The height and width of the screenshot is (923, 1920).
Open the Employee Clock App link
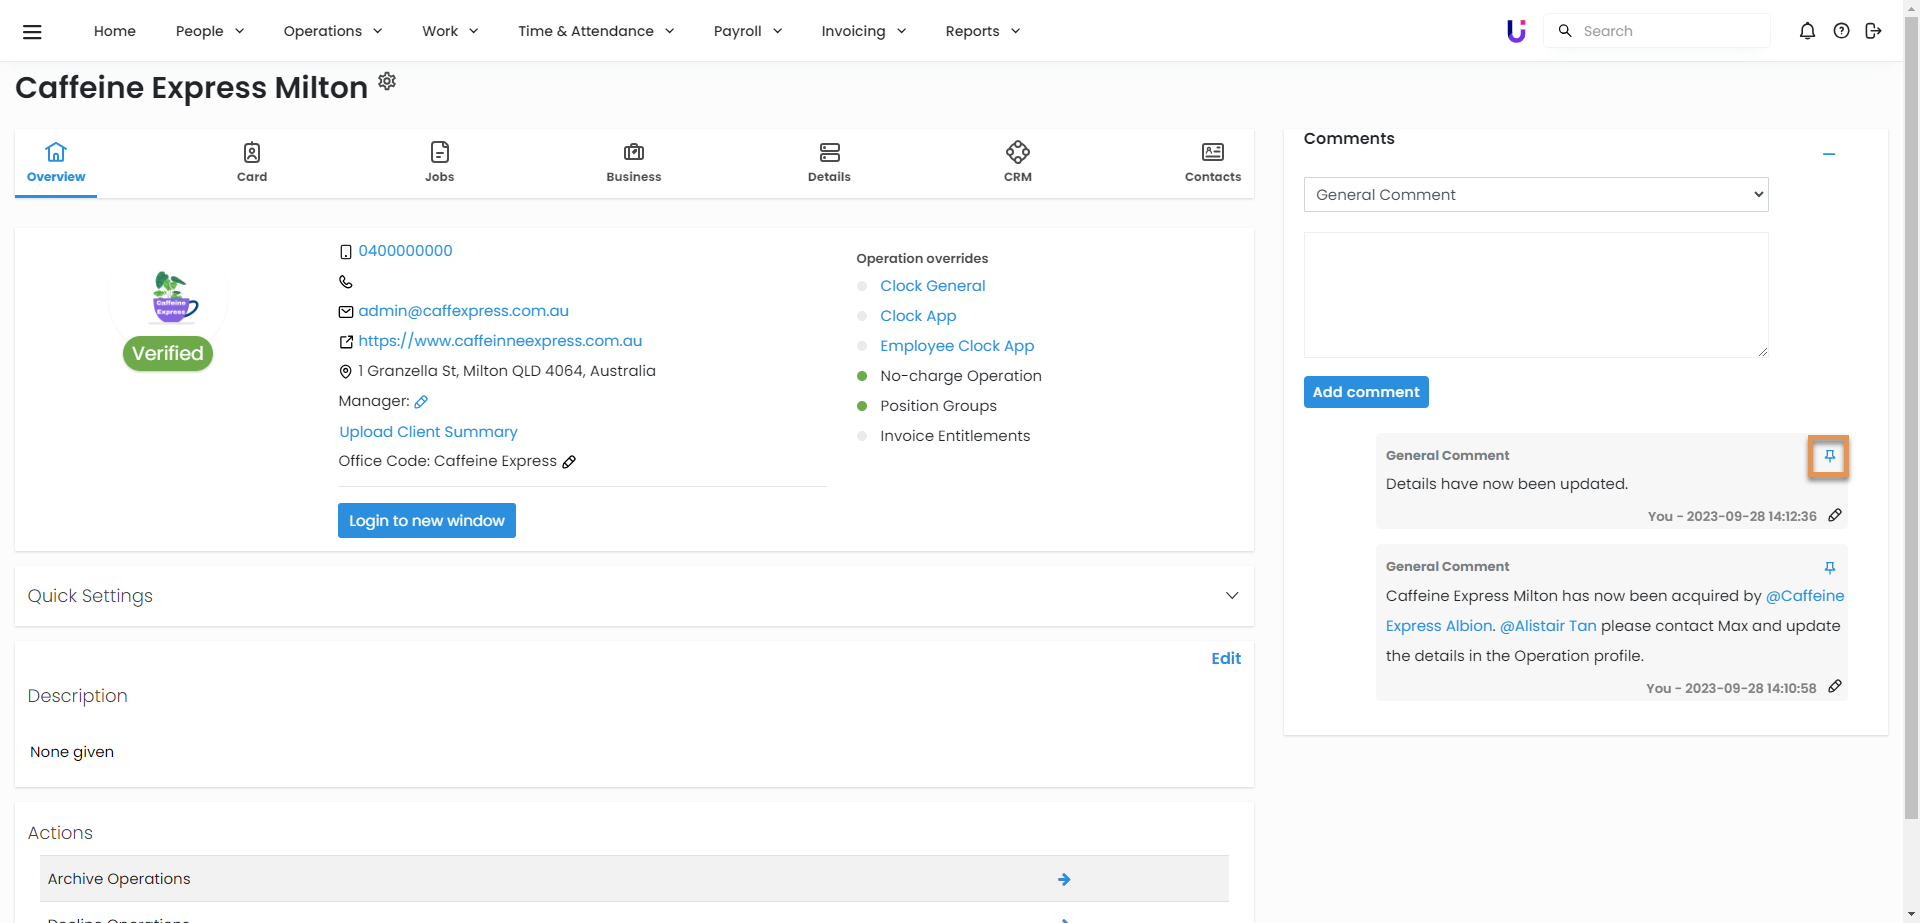pyautogui.click(x=957, y=346)
